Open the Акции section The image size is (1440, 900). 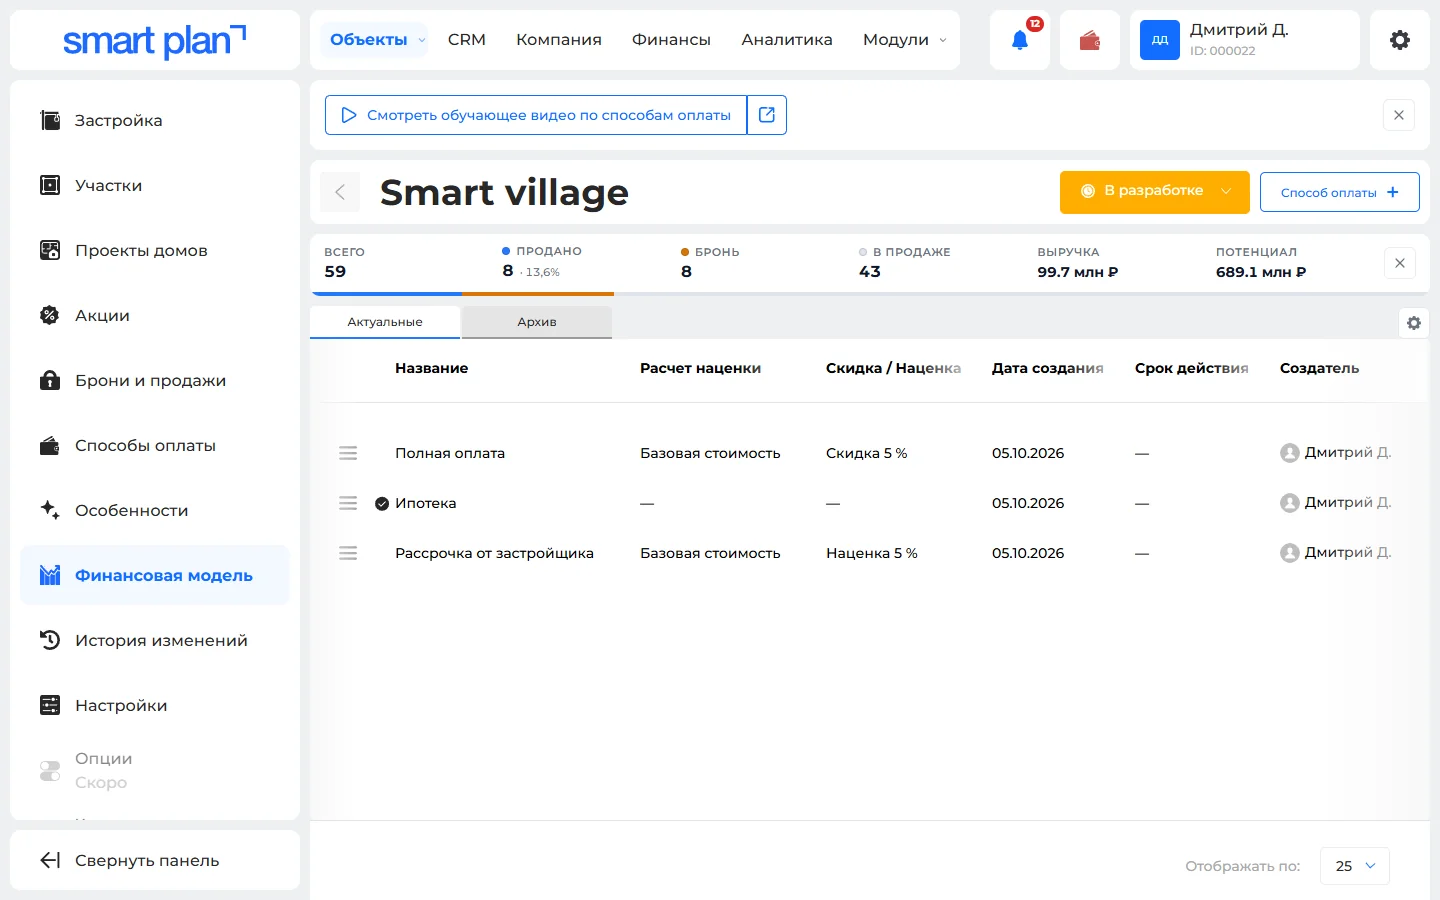point(155,315)
